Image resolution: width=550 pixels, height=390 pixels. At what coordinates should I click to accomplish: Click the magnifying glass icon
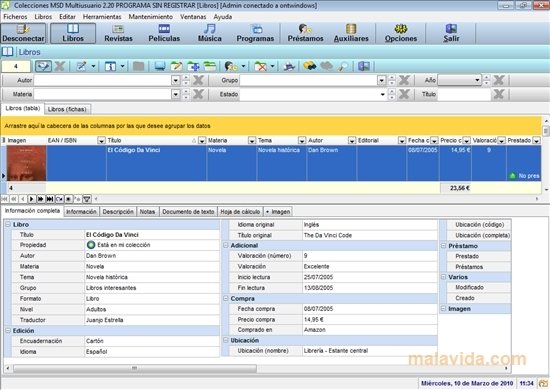343,66
